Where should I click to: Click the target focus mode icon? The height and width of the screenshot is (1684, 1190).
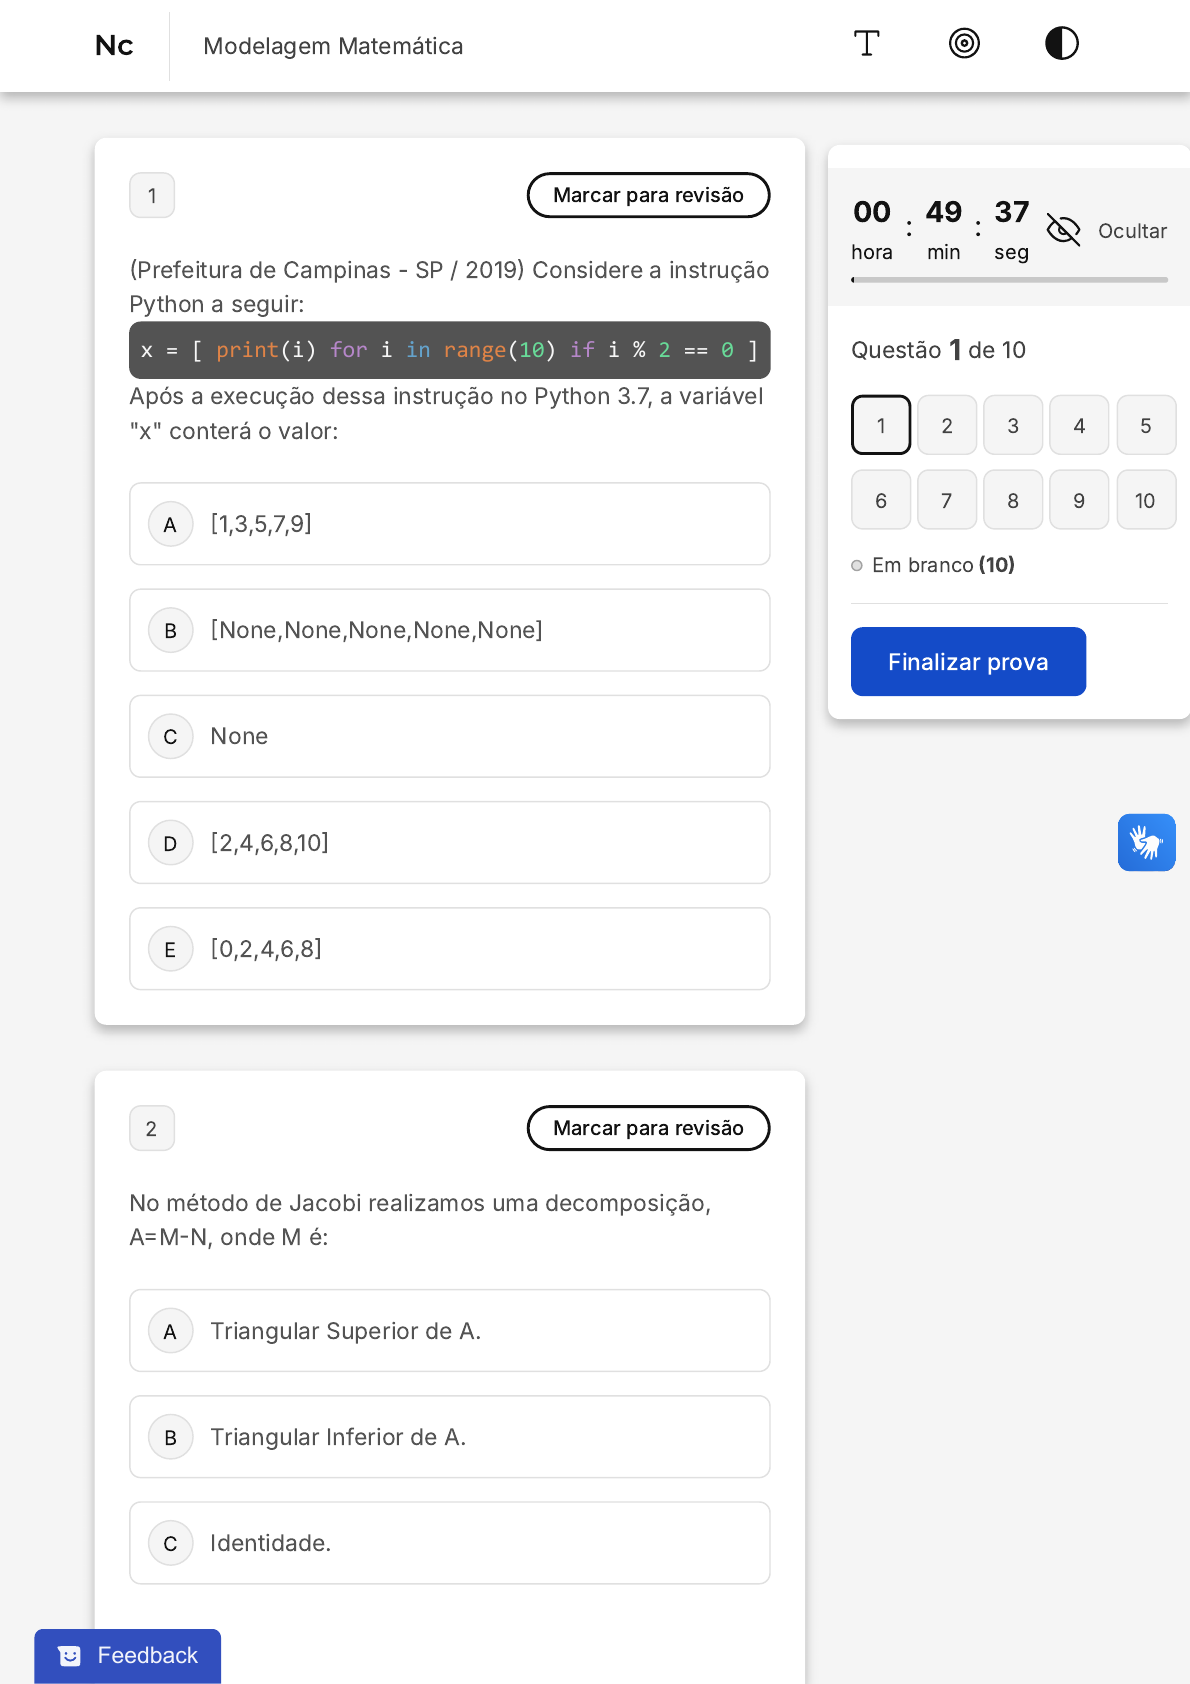(964, 44)
